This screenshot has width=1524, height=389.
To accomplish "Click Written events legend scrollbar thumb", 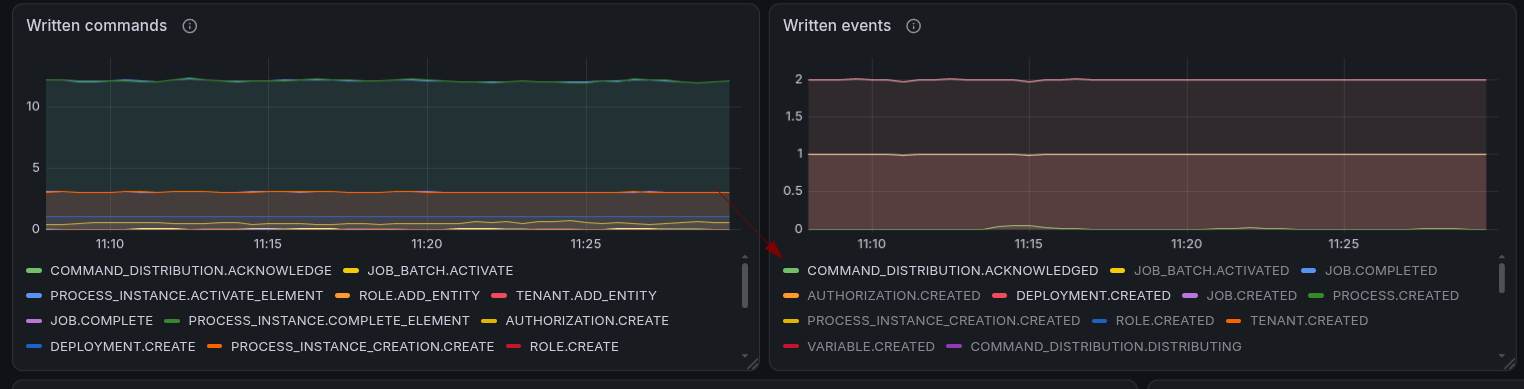I will point(1501,278).
